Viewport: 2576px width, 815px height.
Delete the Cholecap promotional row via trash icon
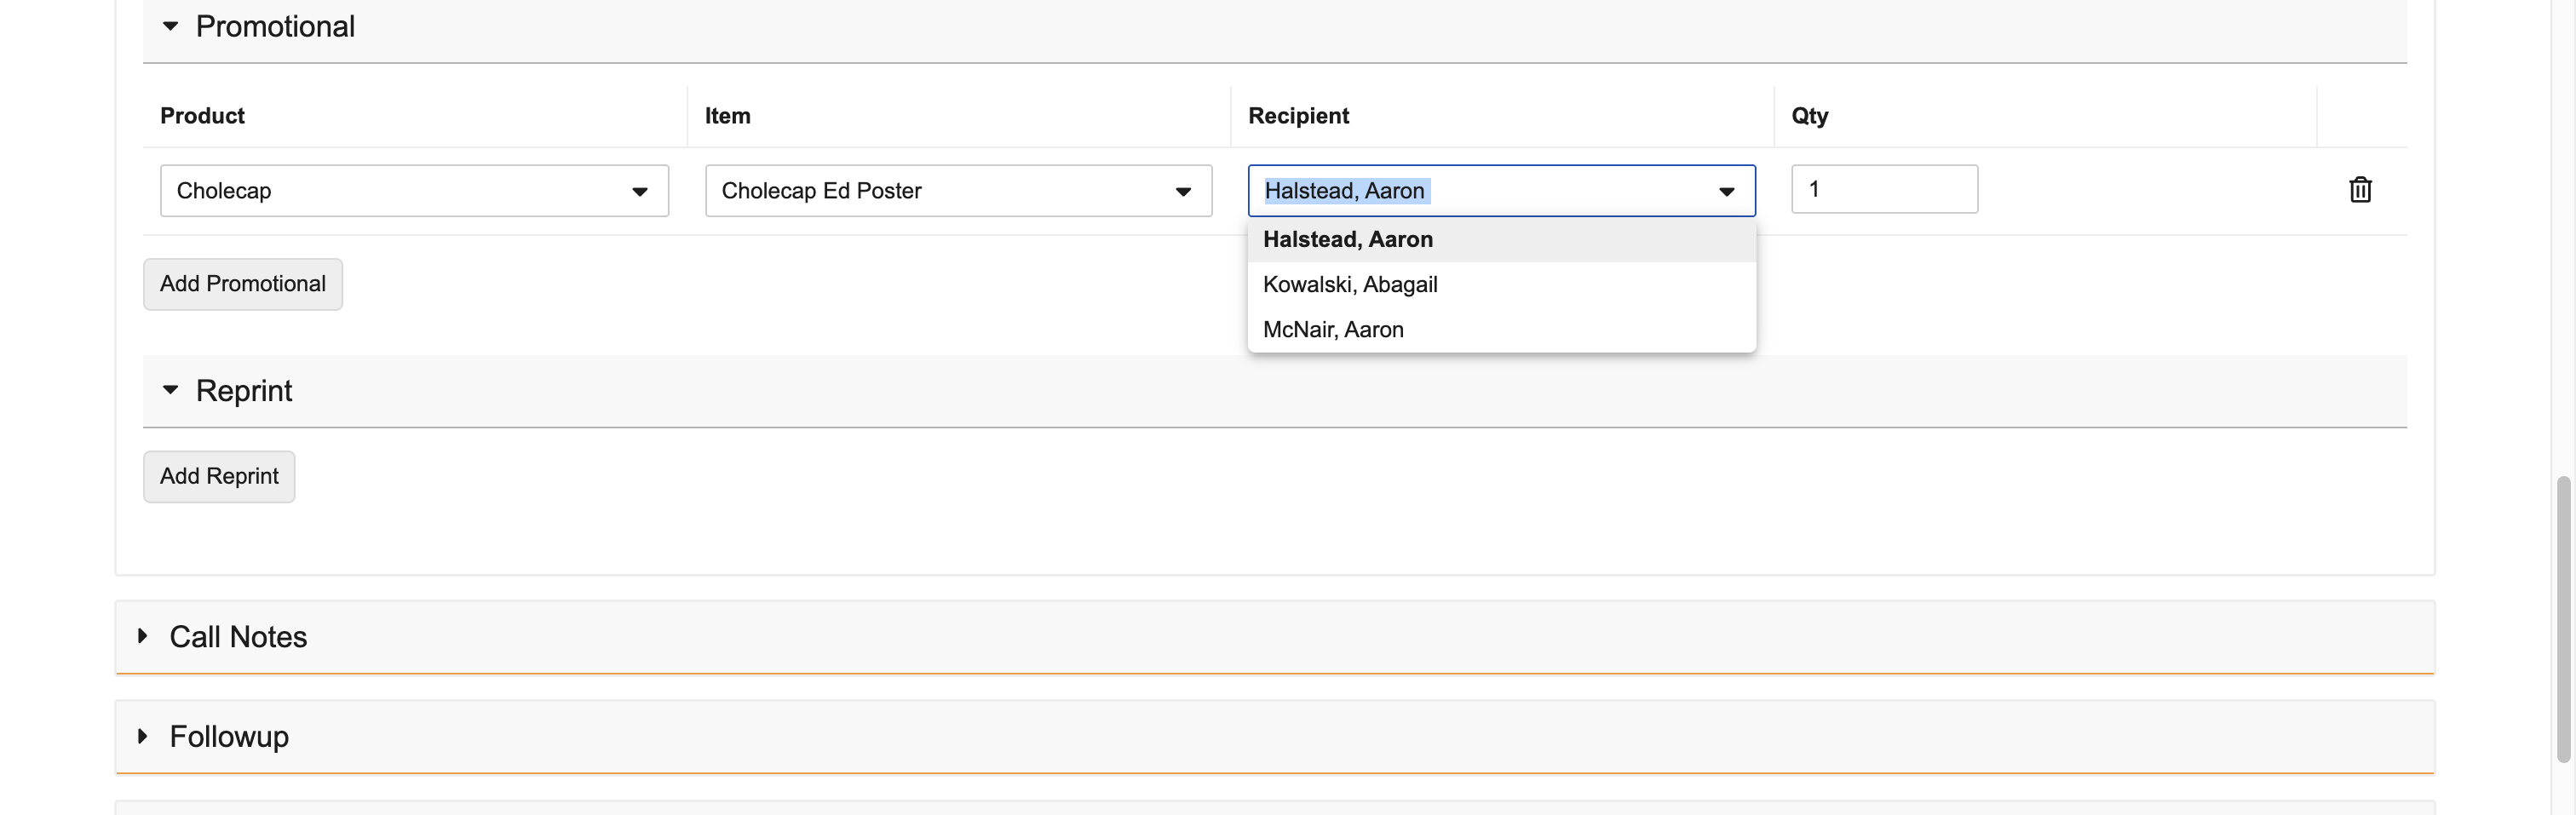pos(2359,189)
